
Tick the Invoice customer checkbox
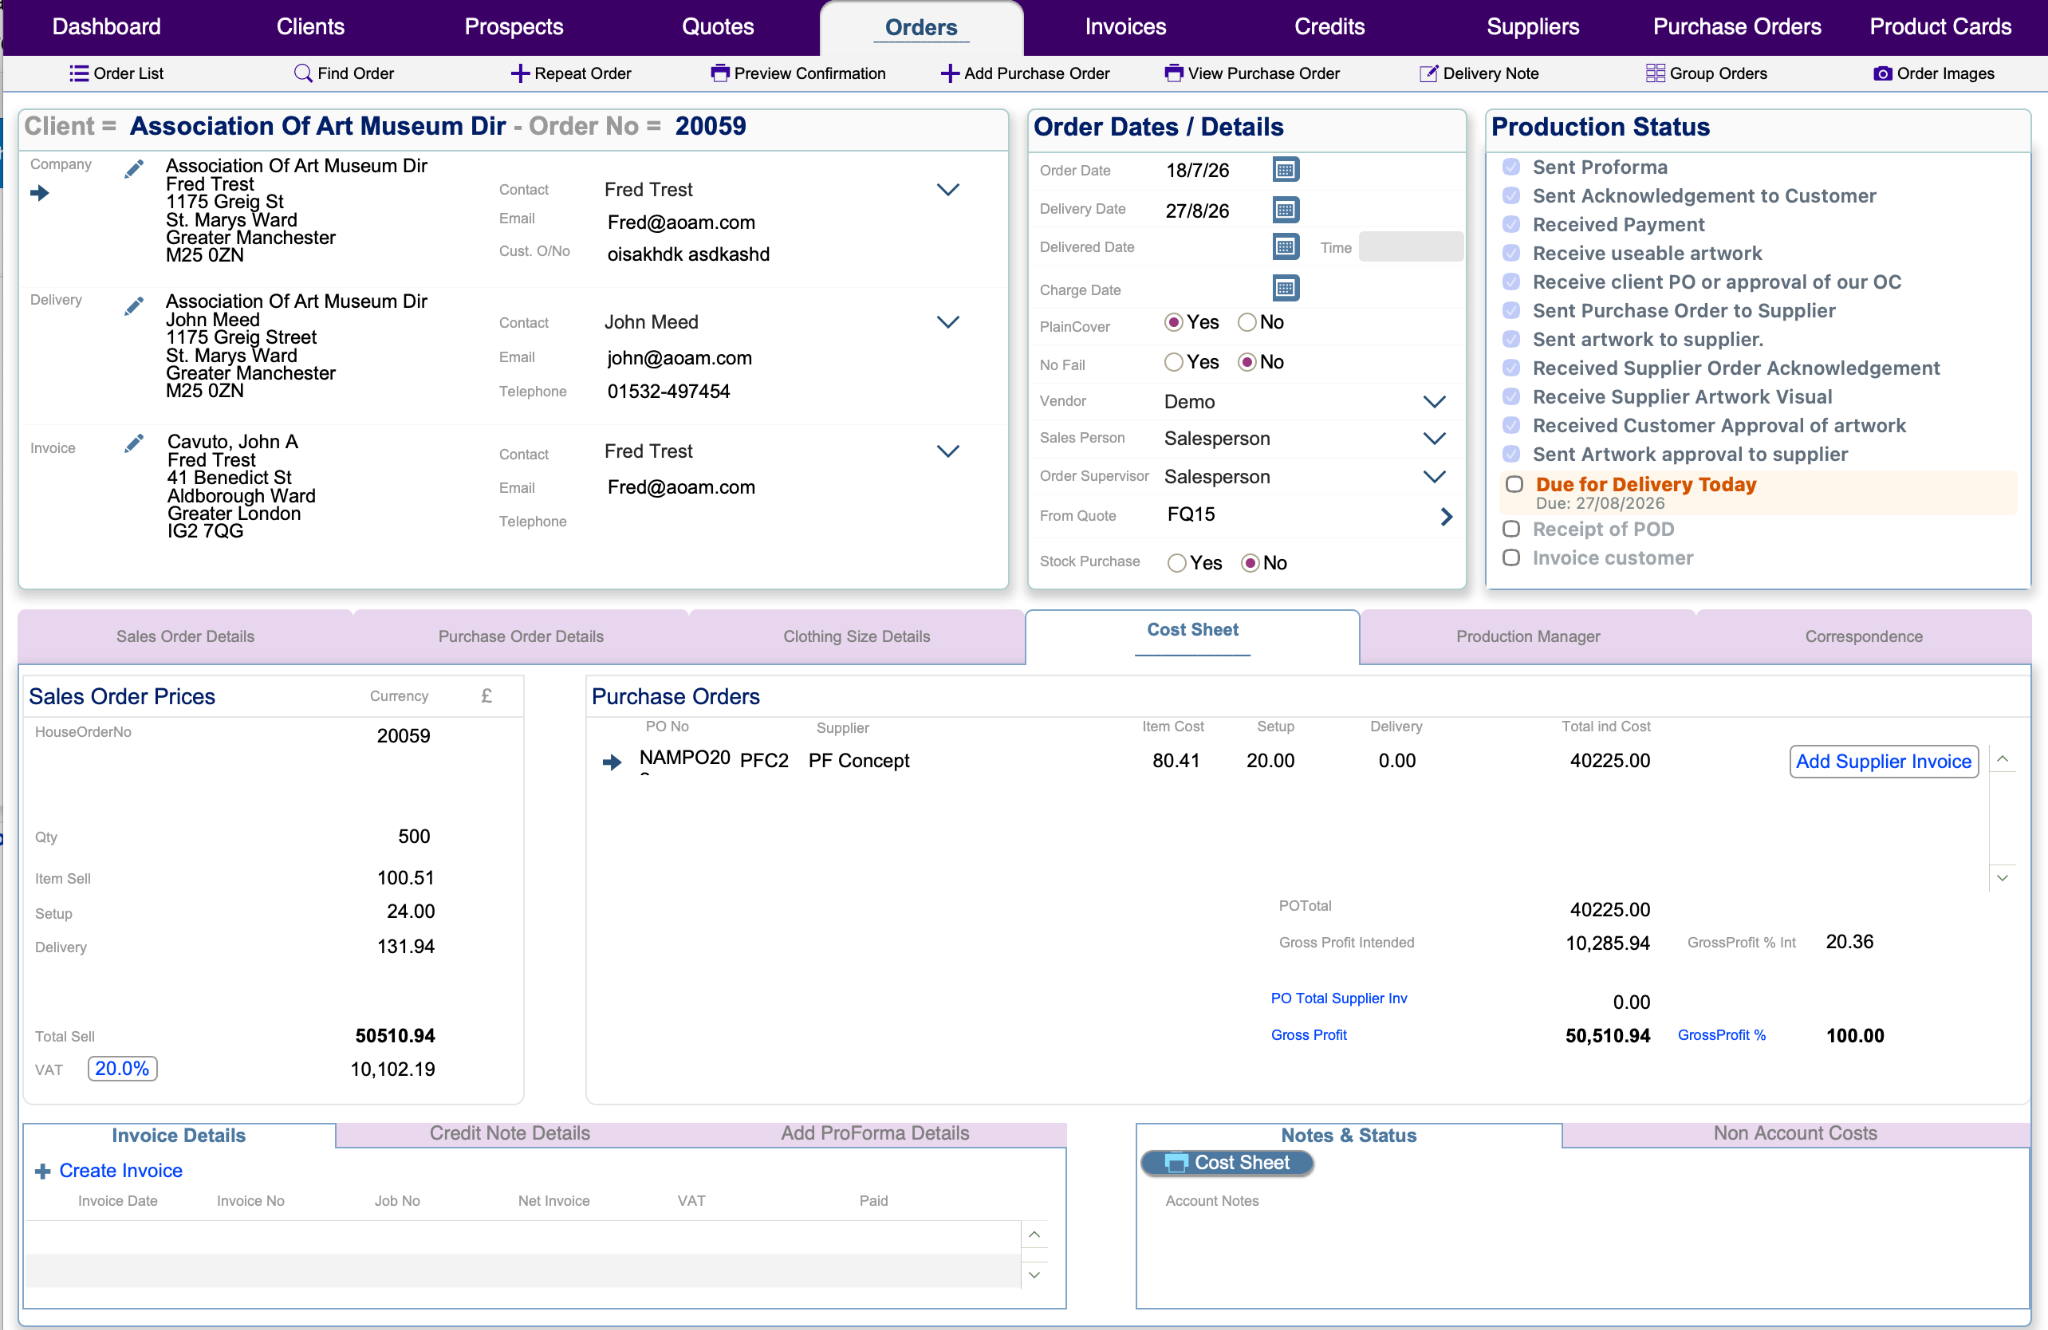click(x=1512, y=558)
